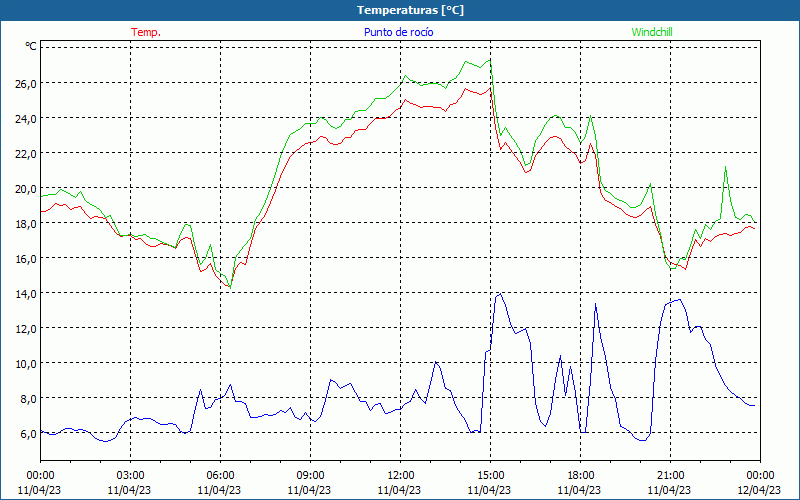The height and width of the screenshot is (500, 800).
Task: Click the "18:00" x-axis time label
Action: [580, 475]
